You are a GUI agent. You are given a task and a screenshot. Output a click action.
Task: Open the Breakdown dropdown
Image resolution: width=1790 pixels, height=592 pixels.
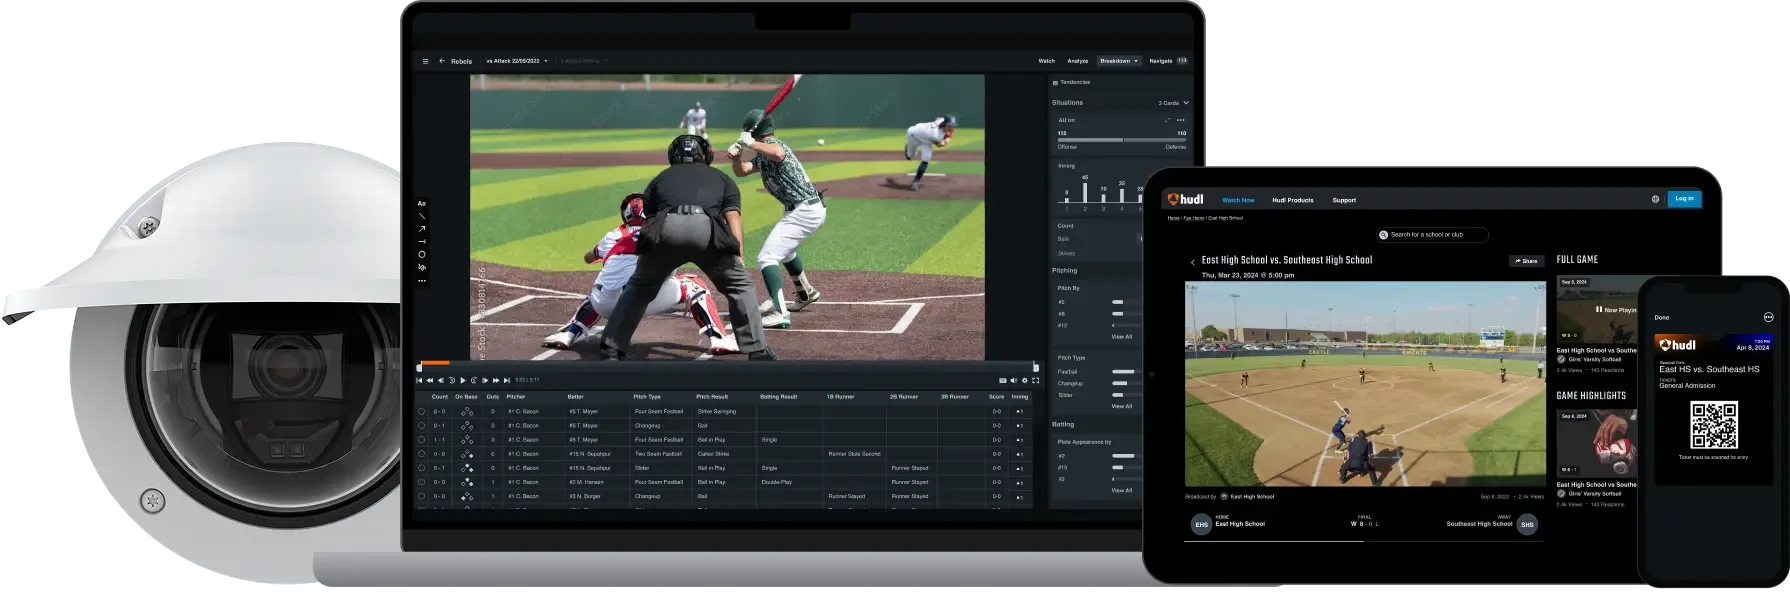1119,61
